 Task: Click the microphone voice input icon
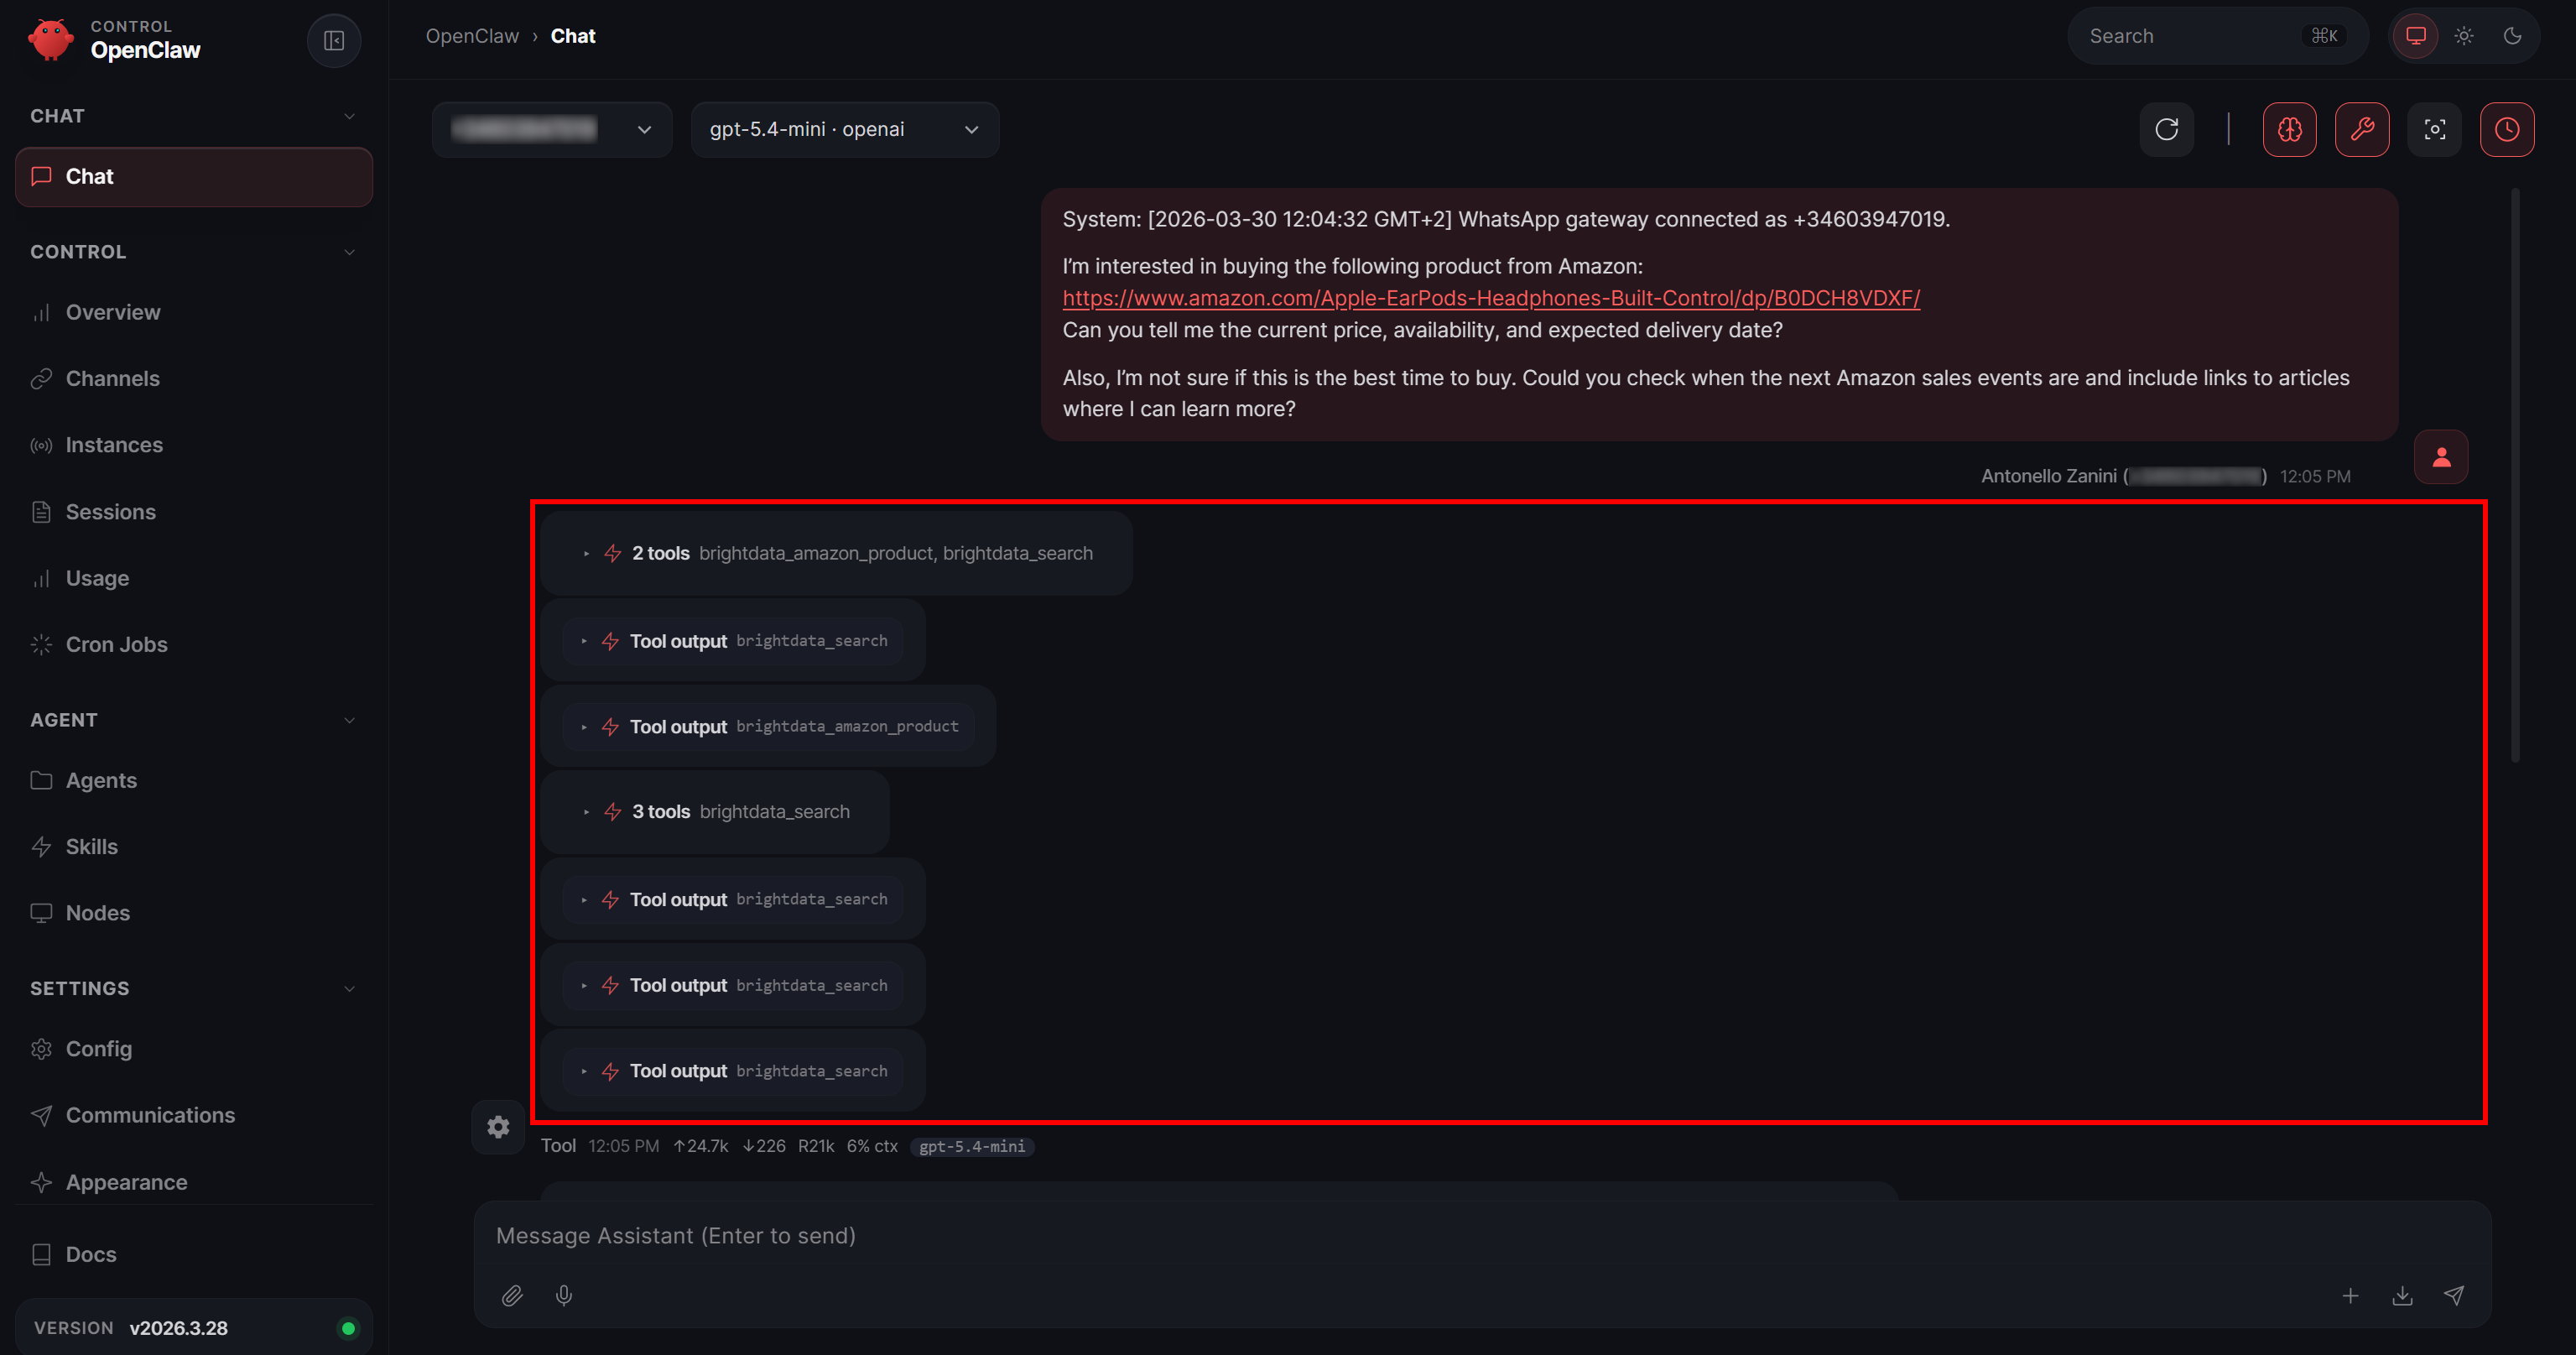click(x=564, y=1296)
